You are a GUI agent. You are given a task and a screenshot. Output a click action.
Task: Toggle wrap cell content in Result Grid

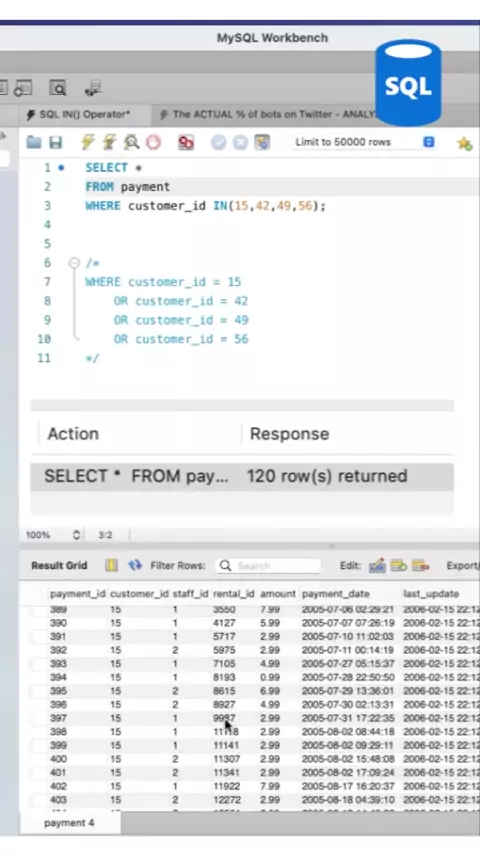[x=111, y=565]
